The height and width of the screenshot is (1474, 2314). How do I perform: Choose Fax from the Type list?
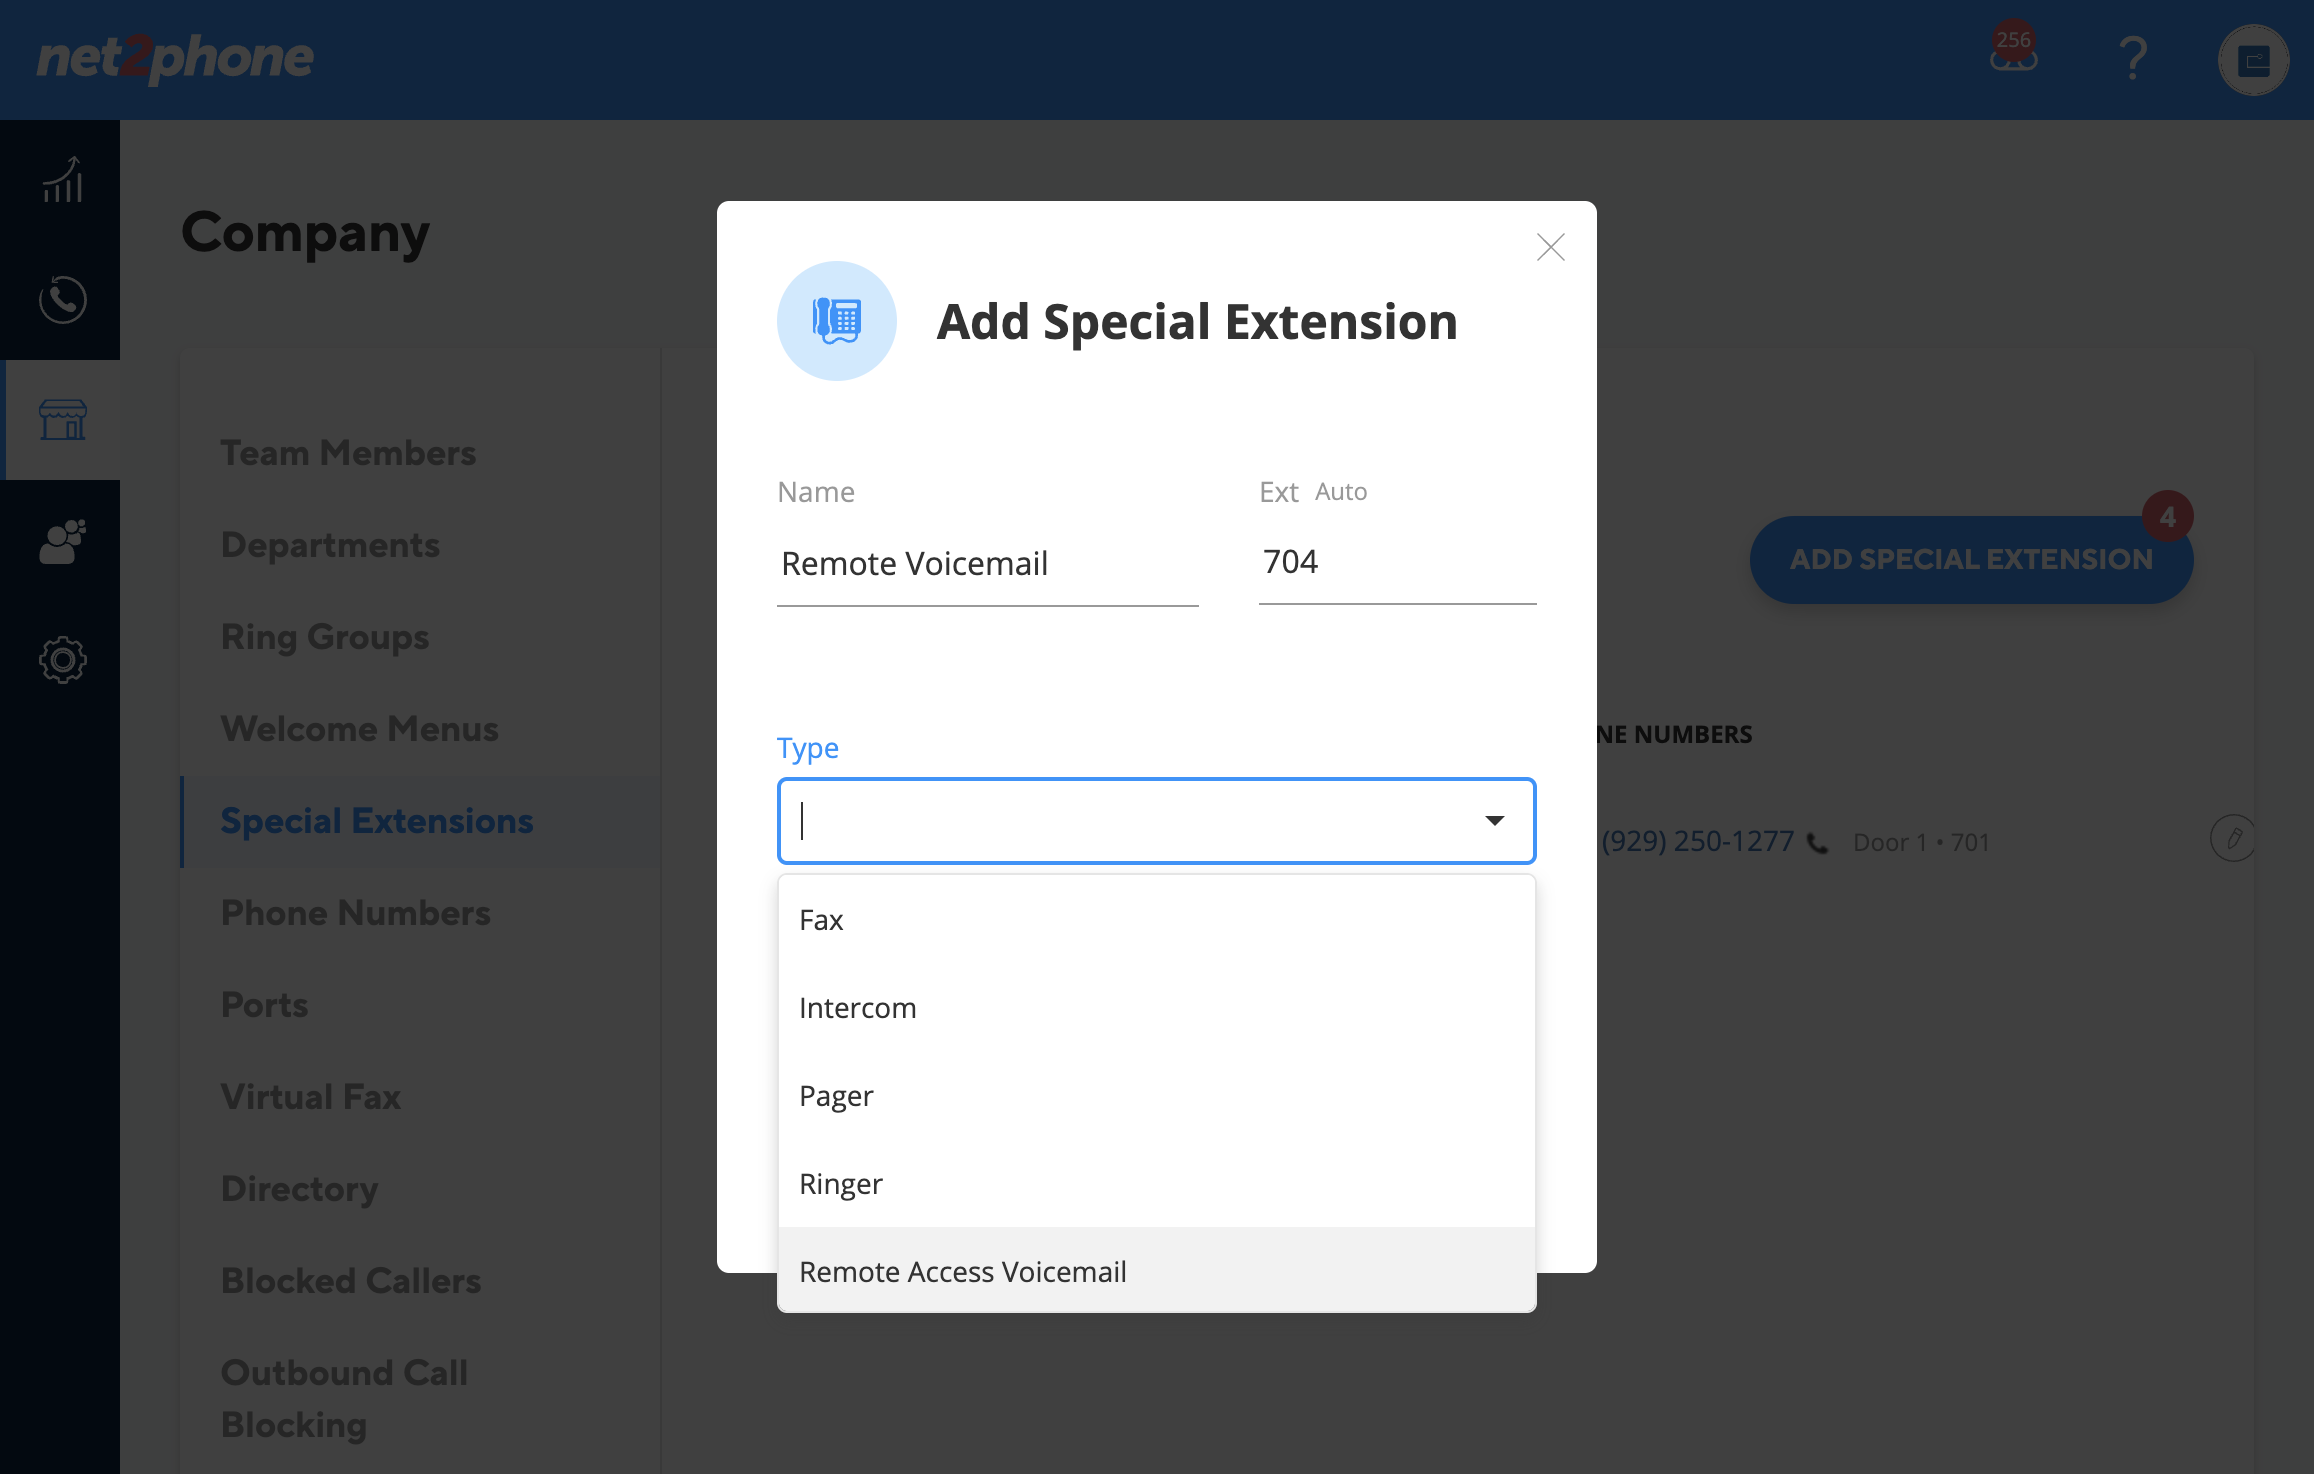point(1156,920)
